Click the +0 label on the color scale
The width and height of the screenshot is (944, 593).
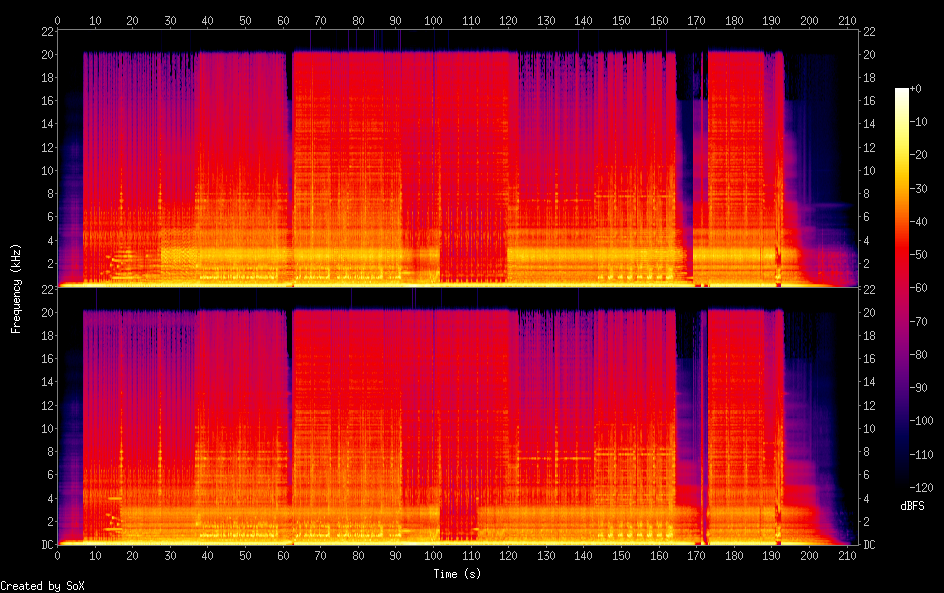point(916,89)
